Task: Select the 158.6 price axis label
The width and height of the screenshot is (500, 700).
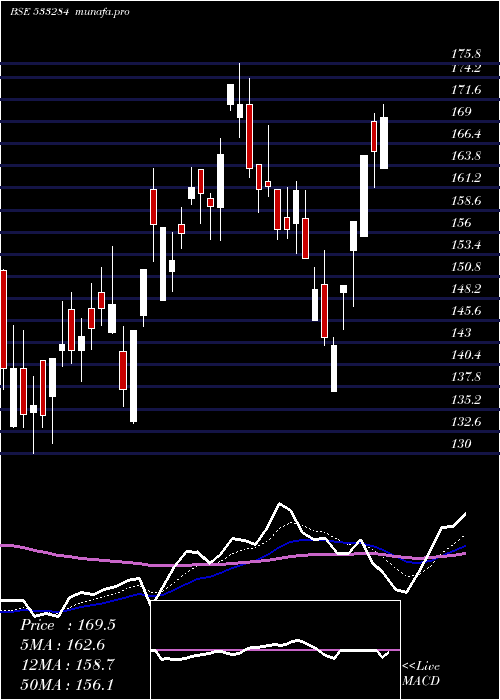Action: pos(466,201)
